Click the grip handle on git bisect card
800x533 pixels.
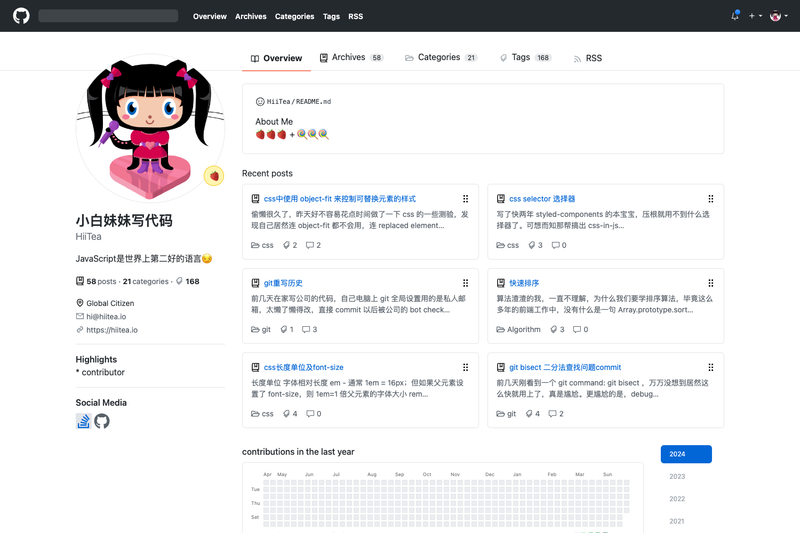point(711,367)
